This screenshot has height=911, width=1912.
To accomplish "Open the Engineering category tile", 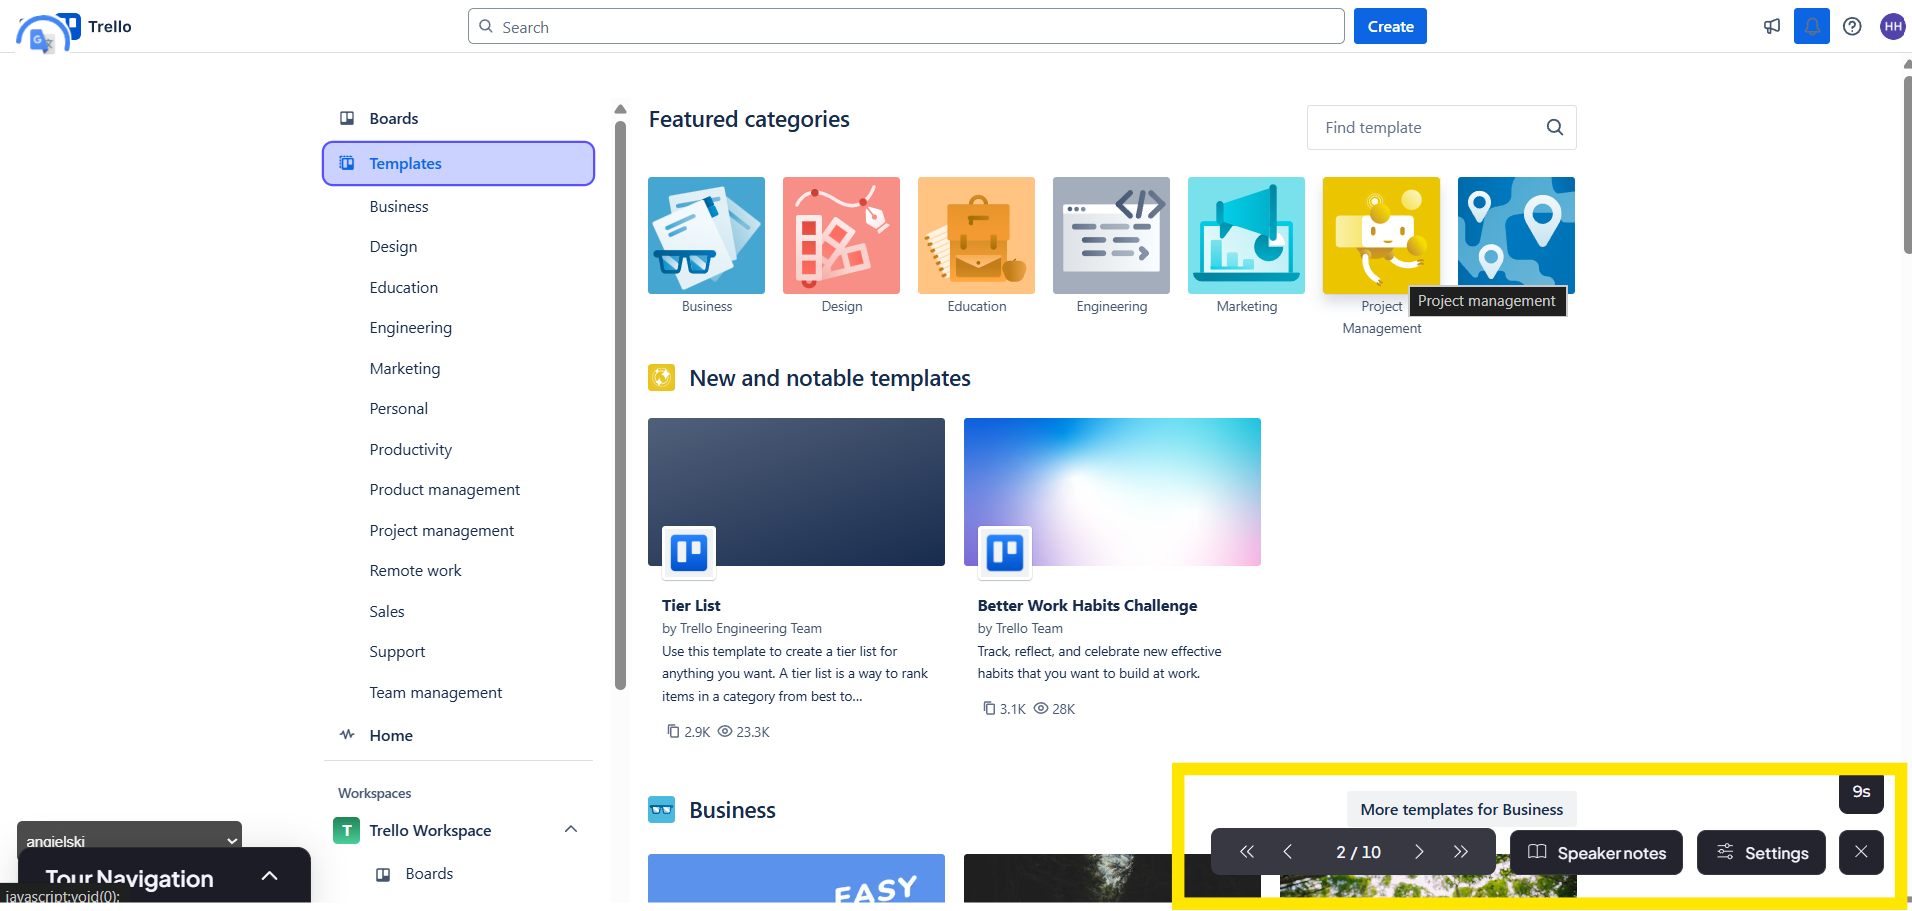I will (x=1111, y=236).
